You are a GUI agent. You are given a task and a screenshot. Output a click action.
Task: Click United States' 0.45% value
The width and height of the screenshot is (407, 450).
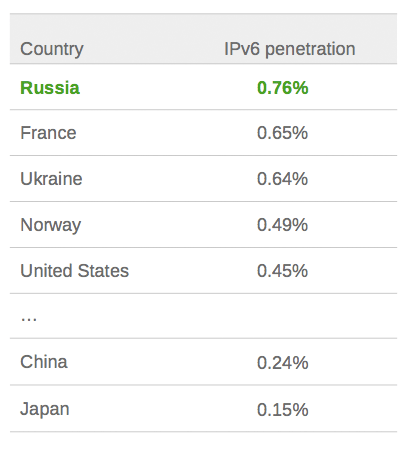click(283, 271)
